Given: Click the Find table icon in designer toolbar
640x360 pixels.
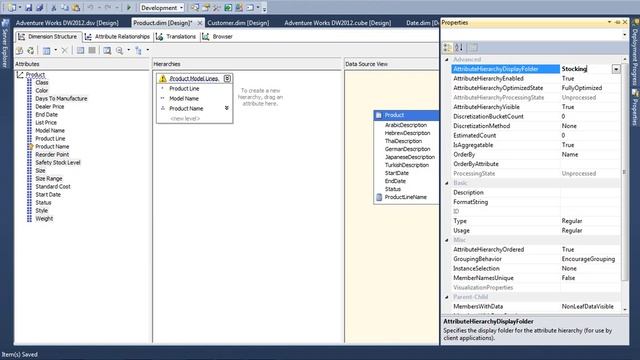Looking at the screenshot, I should coord(107,50).
